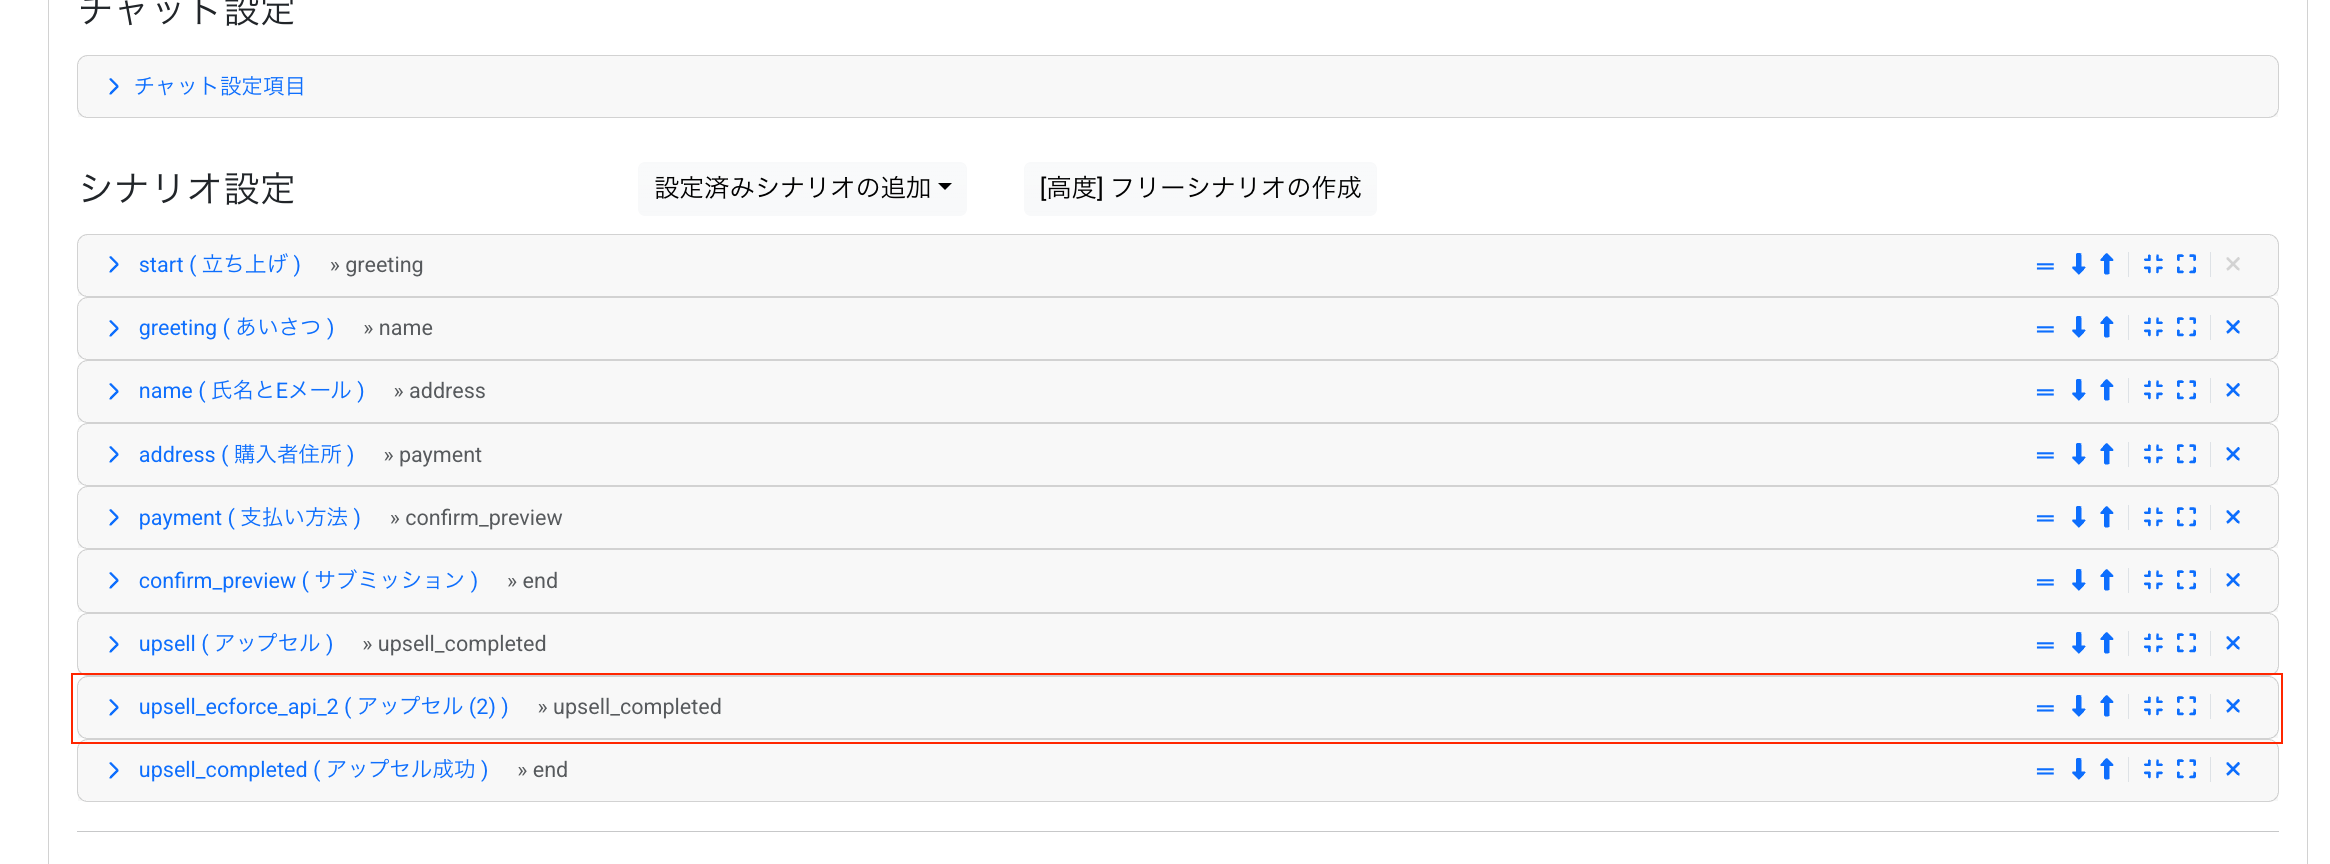The image size is (2330, 864).
Task: Move the greeting scenario down
Action: [2079, 327]
